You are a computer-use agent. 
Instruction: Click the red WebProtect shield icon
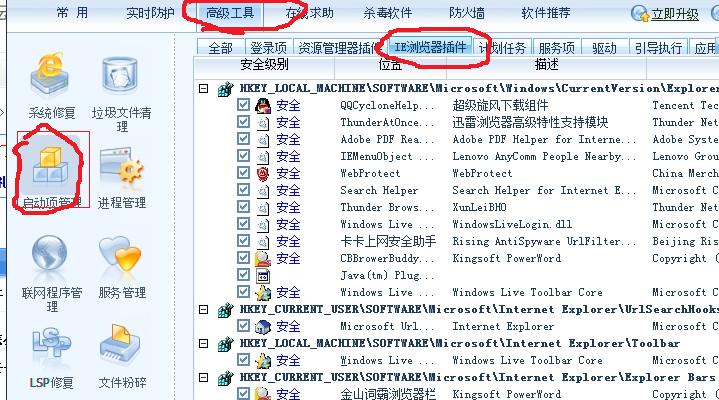point(263,173)
